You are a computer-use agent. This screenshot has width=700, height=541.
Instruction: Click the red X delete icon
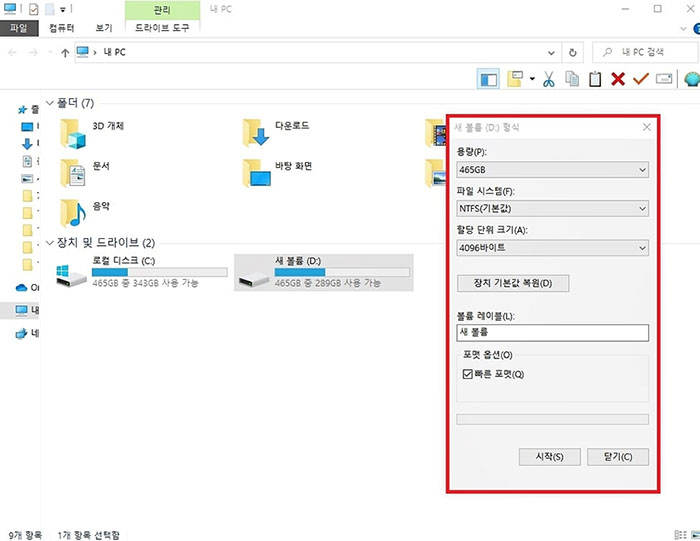618,79
